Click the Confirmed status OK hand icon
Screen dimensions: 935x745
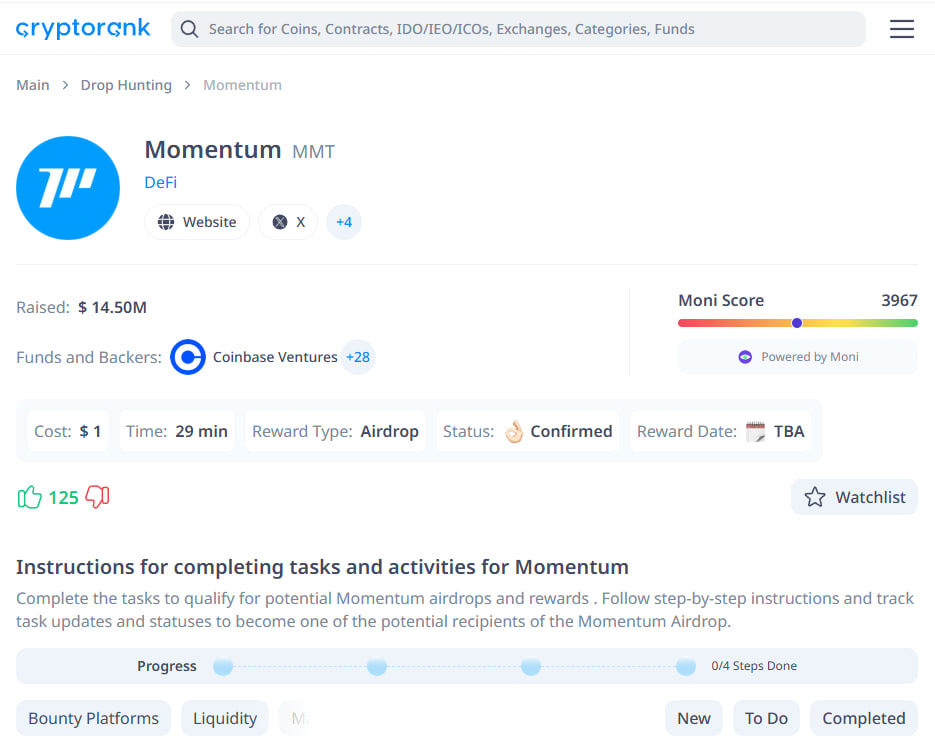click(513, 431)
